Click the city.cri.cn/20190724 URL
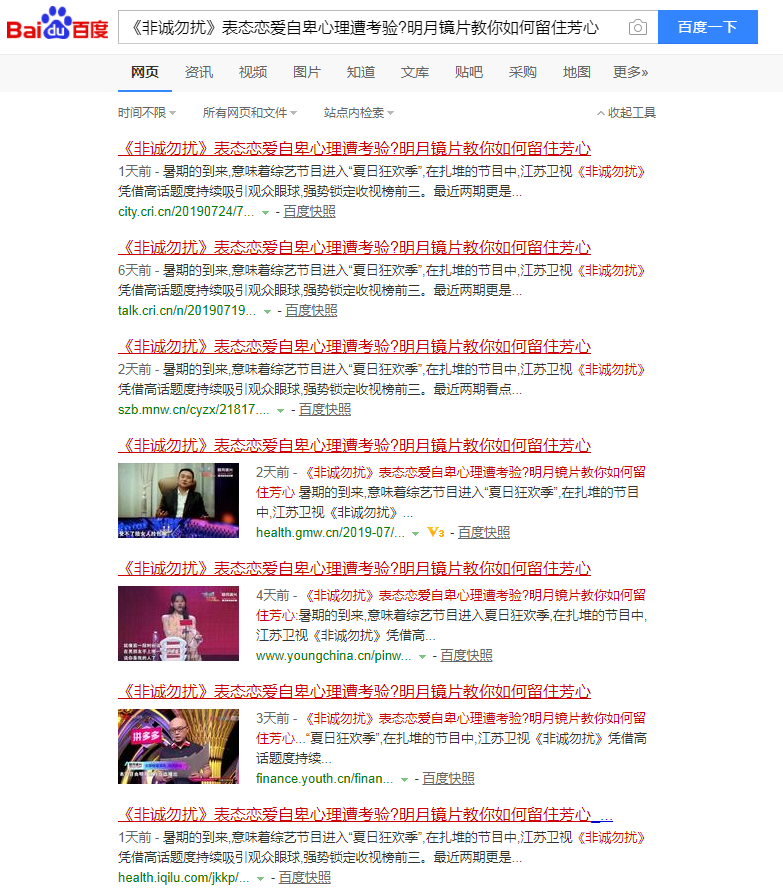783x892 pixels. click(x=186, y=212)
